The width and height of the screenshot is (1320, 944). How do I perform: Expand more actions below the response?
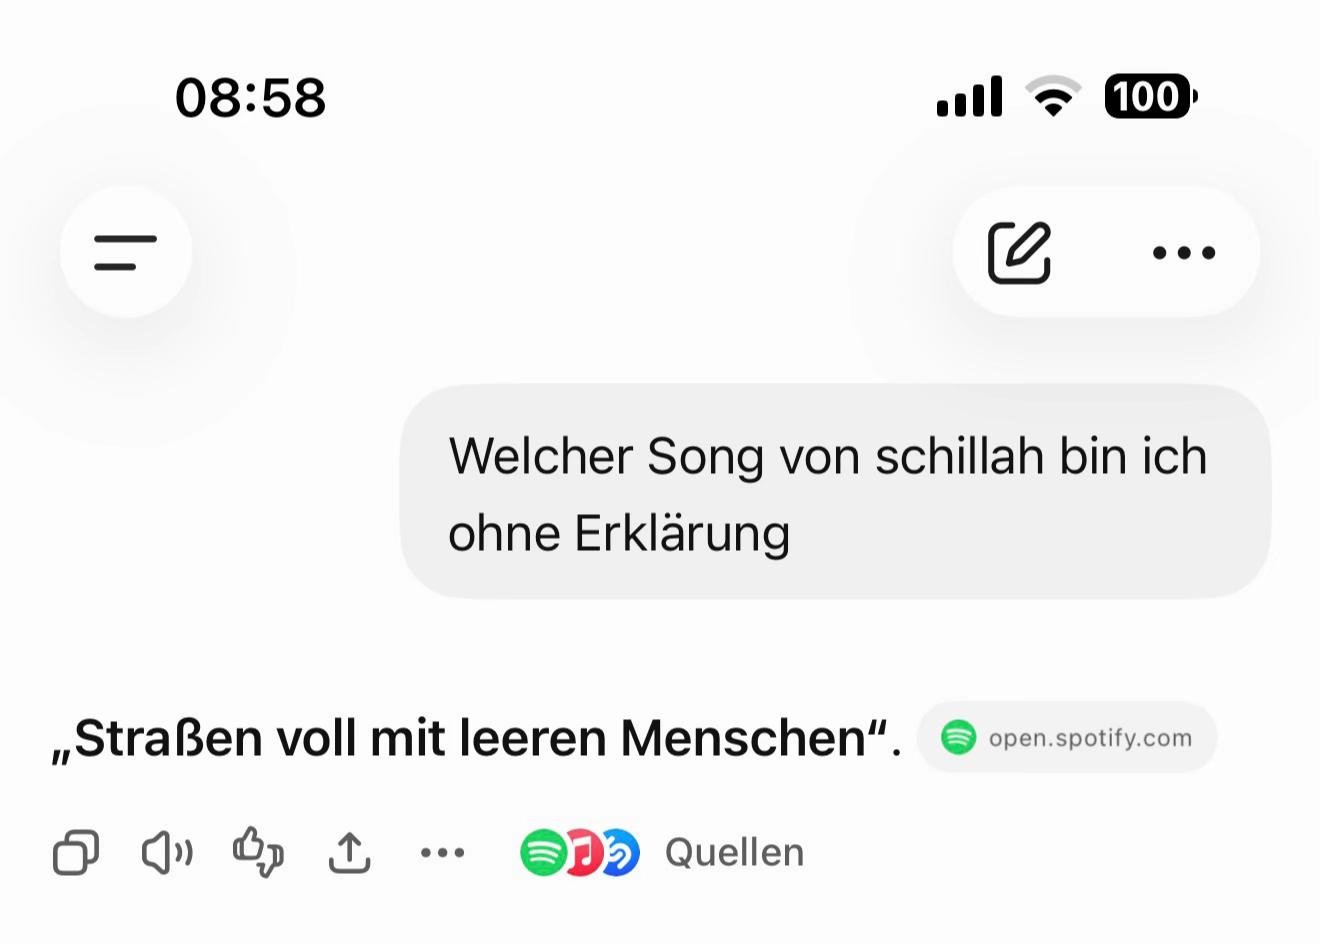[442, 853]
